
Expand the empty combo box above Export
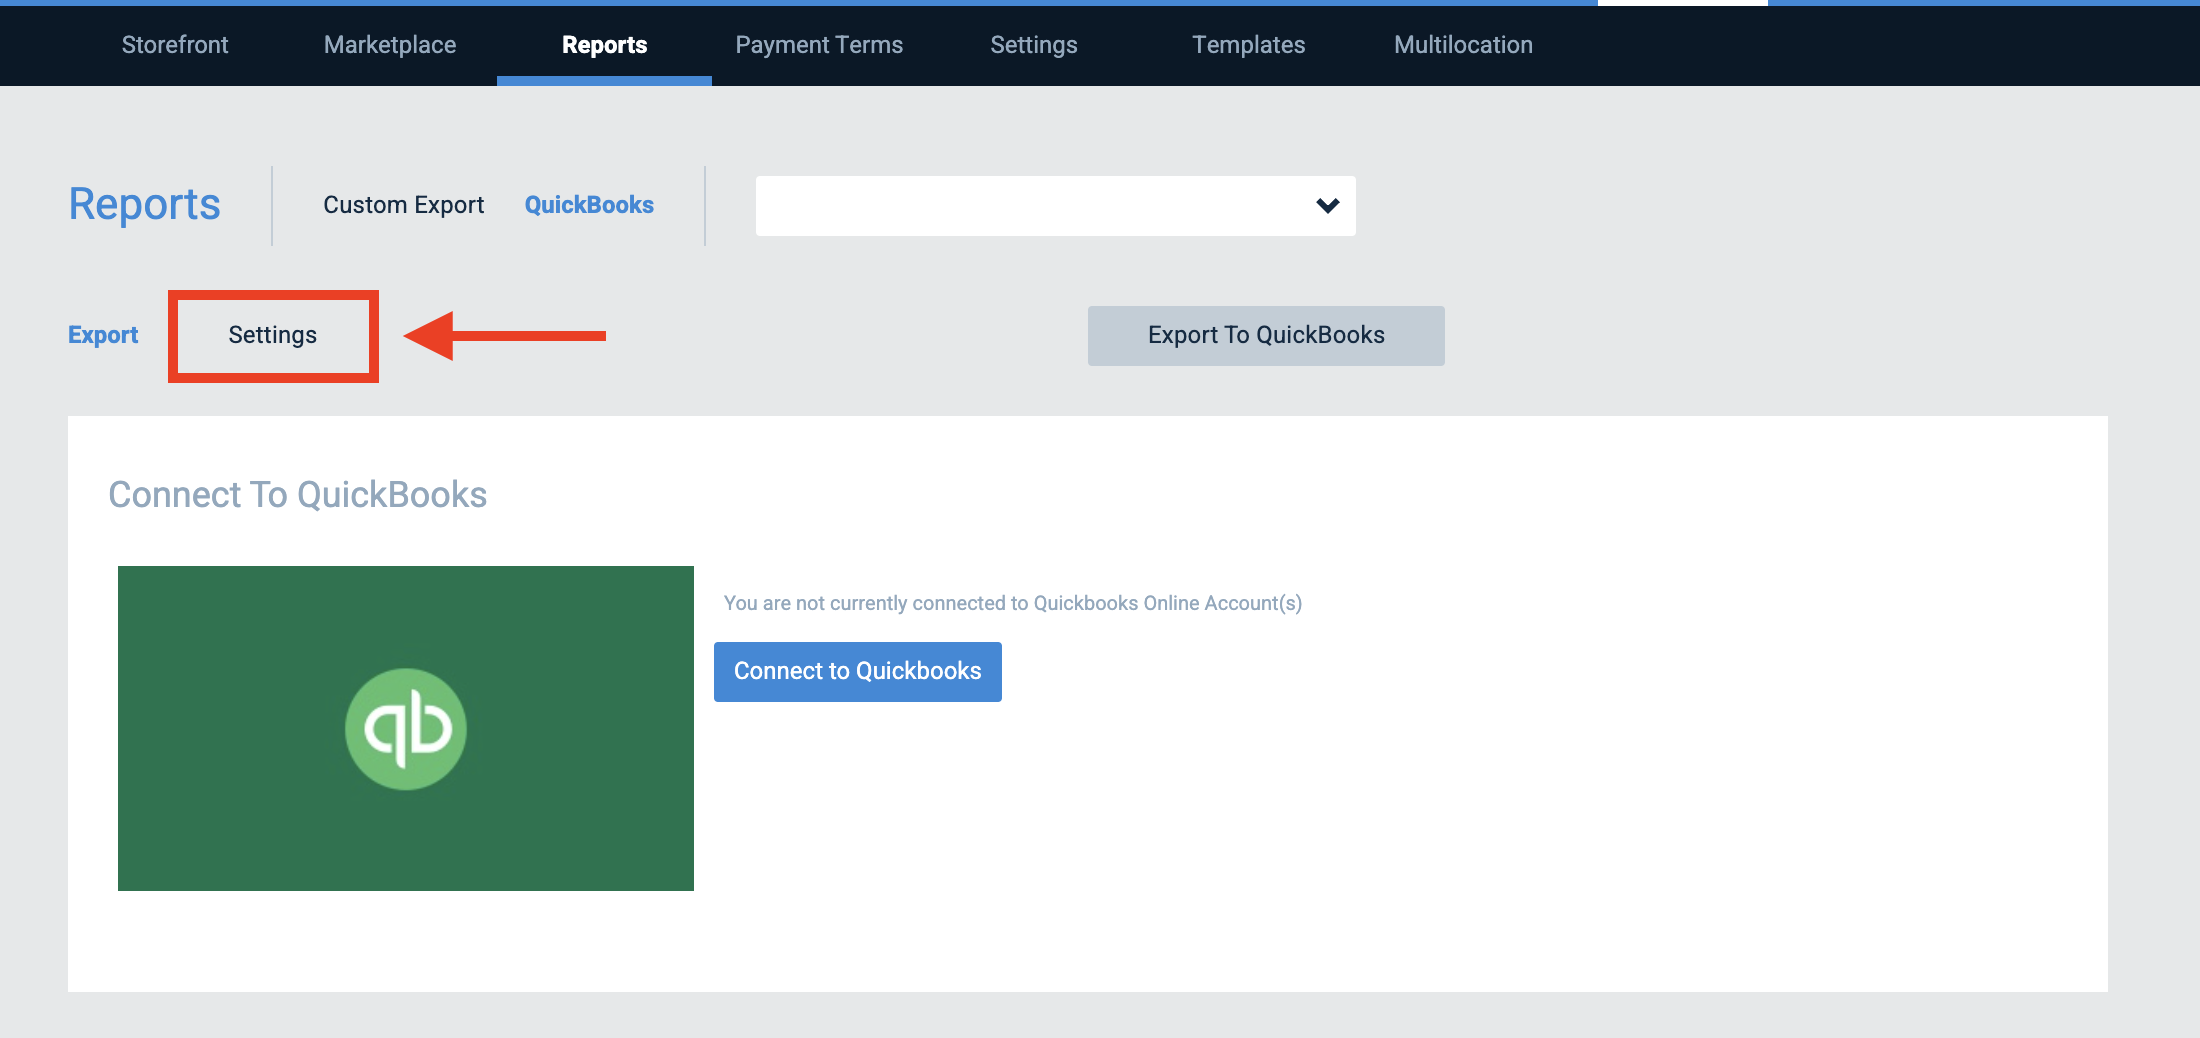click(1055, 205)
